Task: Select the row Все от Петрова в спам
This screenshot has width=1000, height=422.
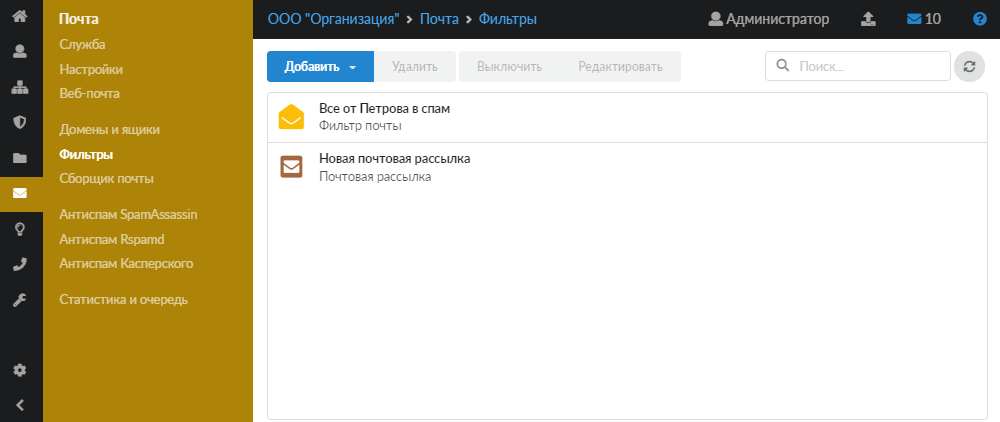Action: (628, 117)
